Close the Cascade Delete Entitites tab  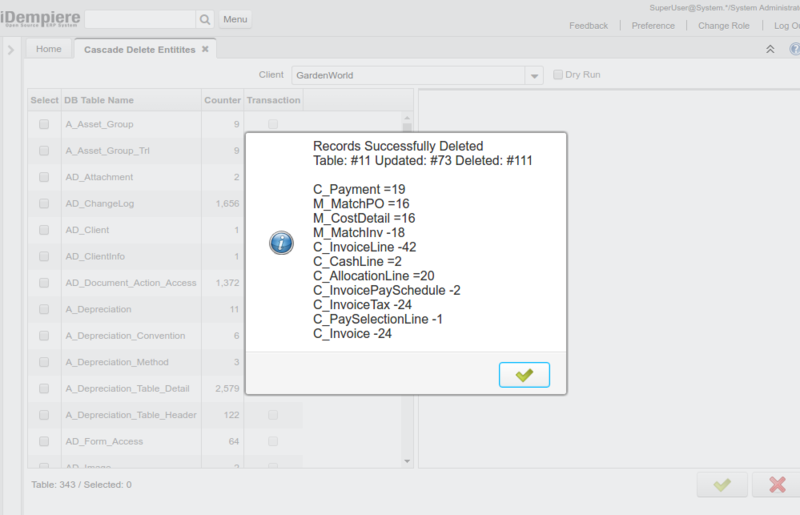(206, 49)
